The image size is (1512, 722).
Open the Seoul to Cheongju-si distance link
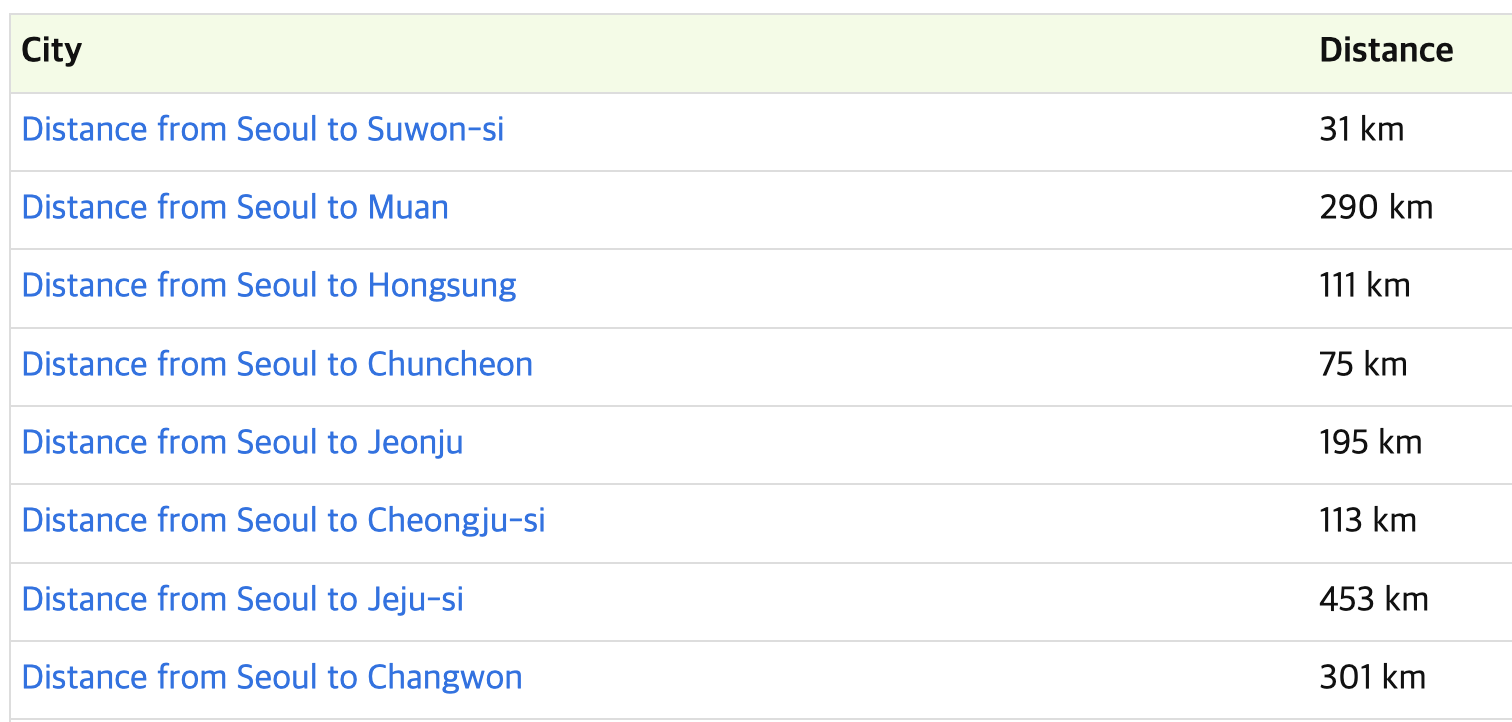click(283, 520)
